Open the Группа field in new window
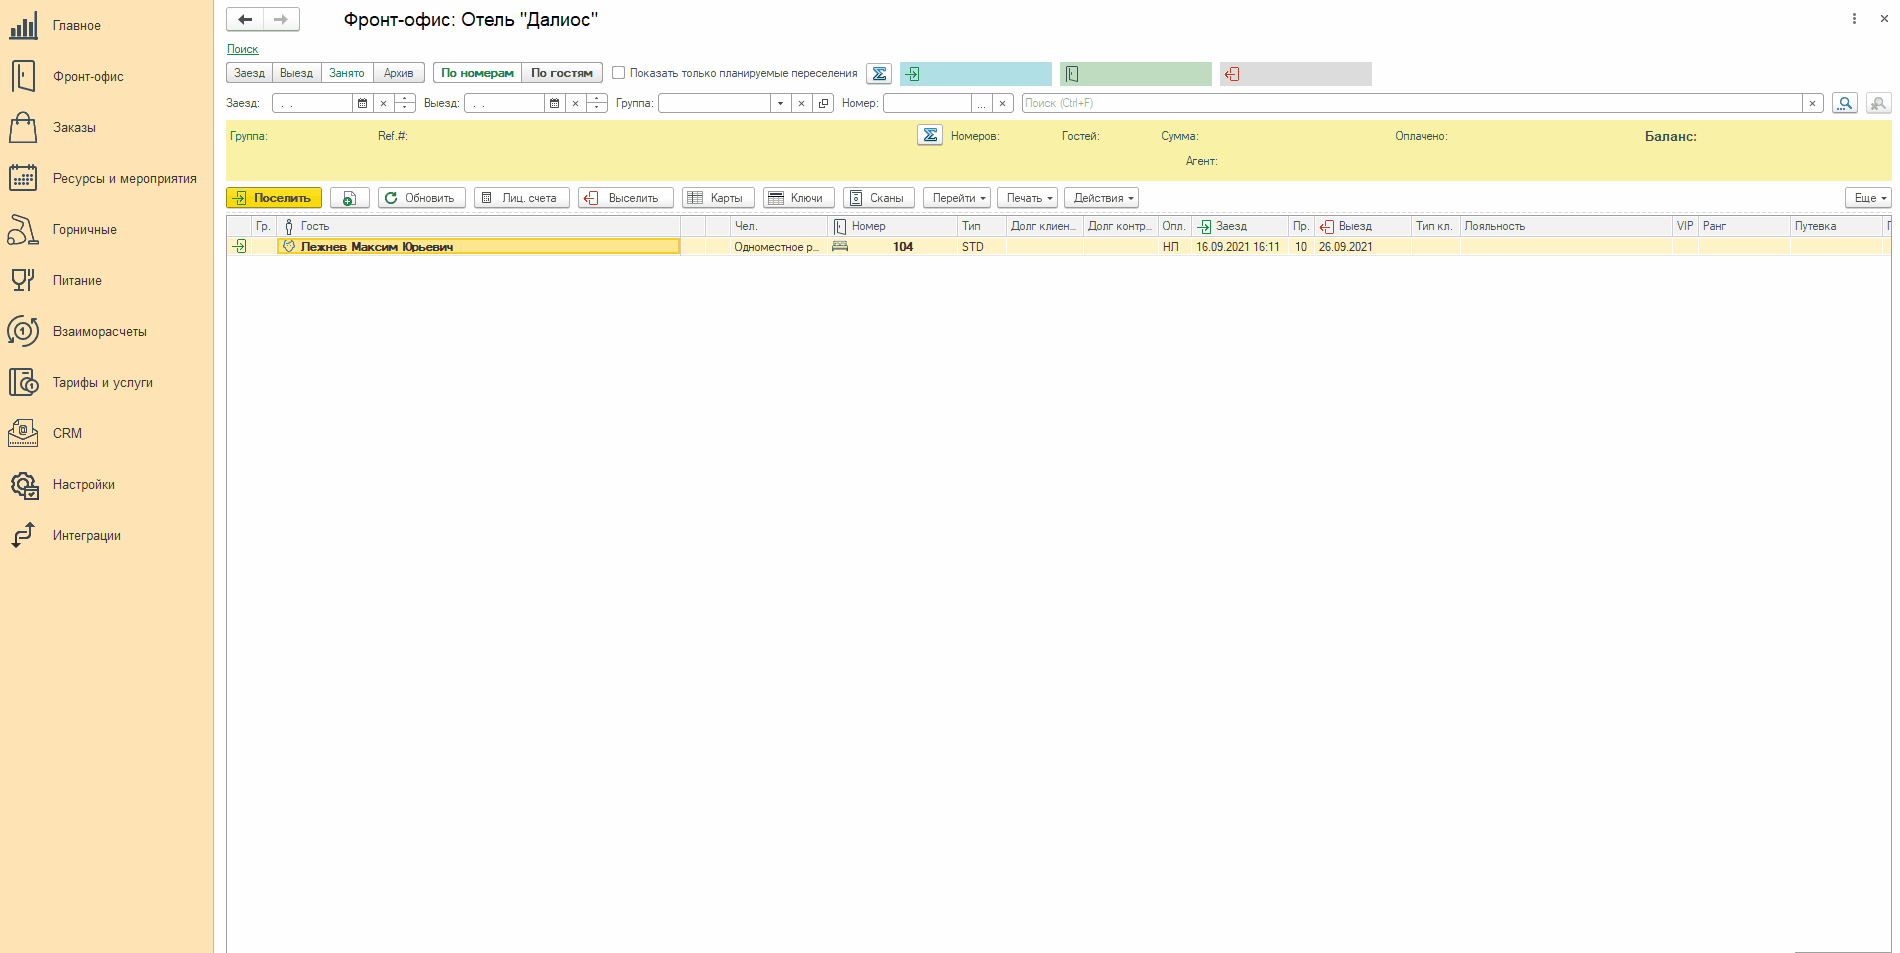This screenshot has height=953, width=1900. (823, 103)
